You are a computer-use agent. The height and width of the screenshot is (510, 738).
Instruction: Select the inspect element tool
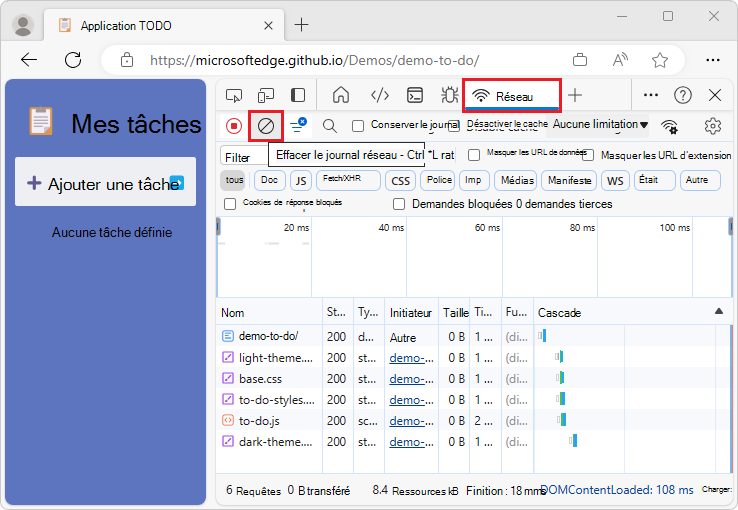234,96
